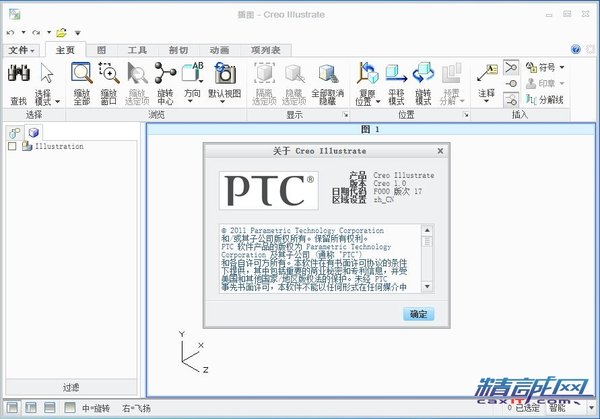Viewport: 600px width, 419px height.
Task: Activate 旋转模式 rotate mode
Action: 423,73
